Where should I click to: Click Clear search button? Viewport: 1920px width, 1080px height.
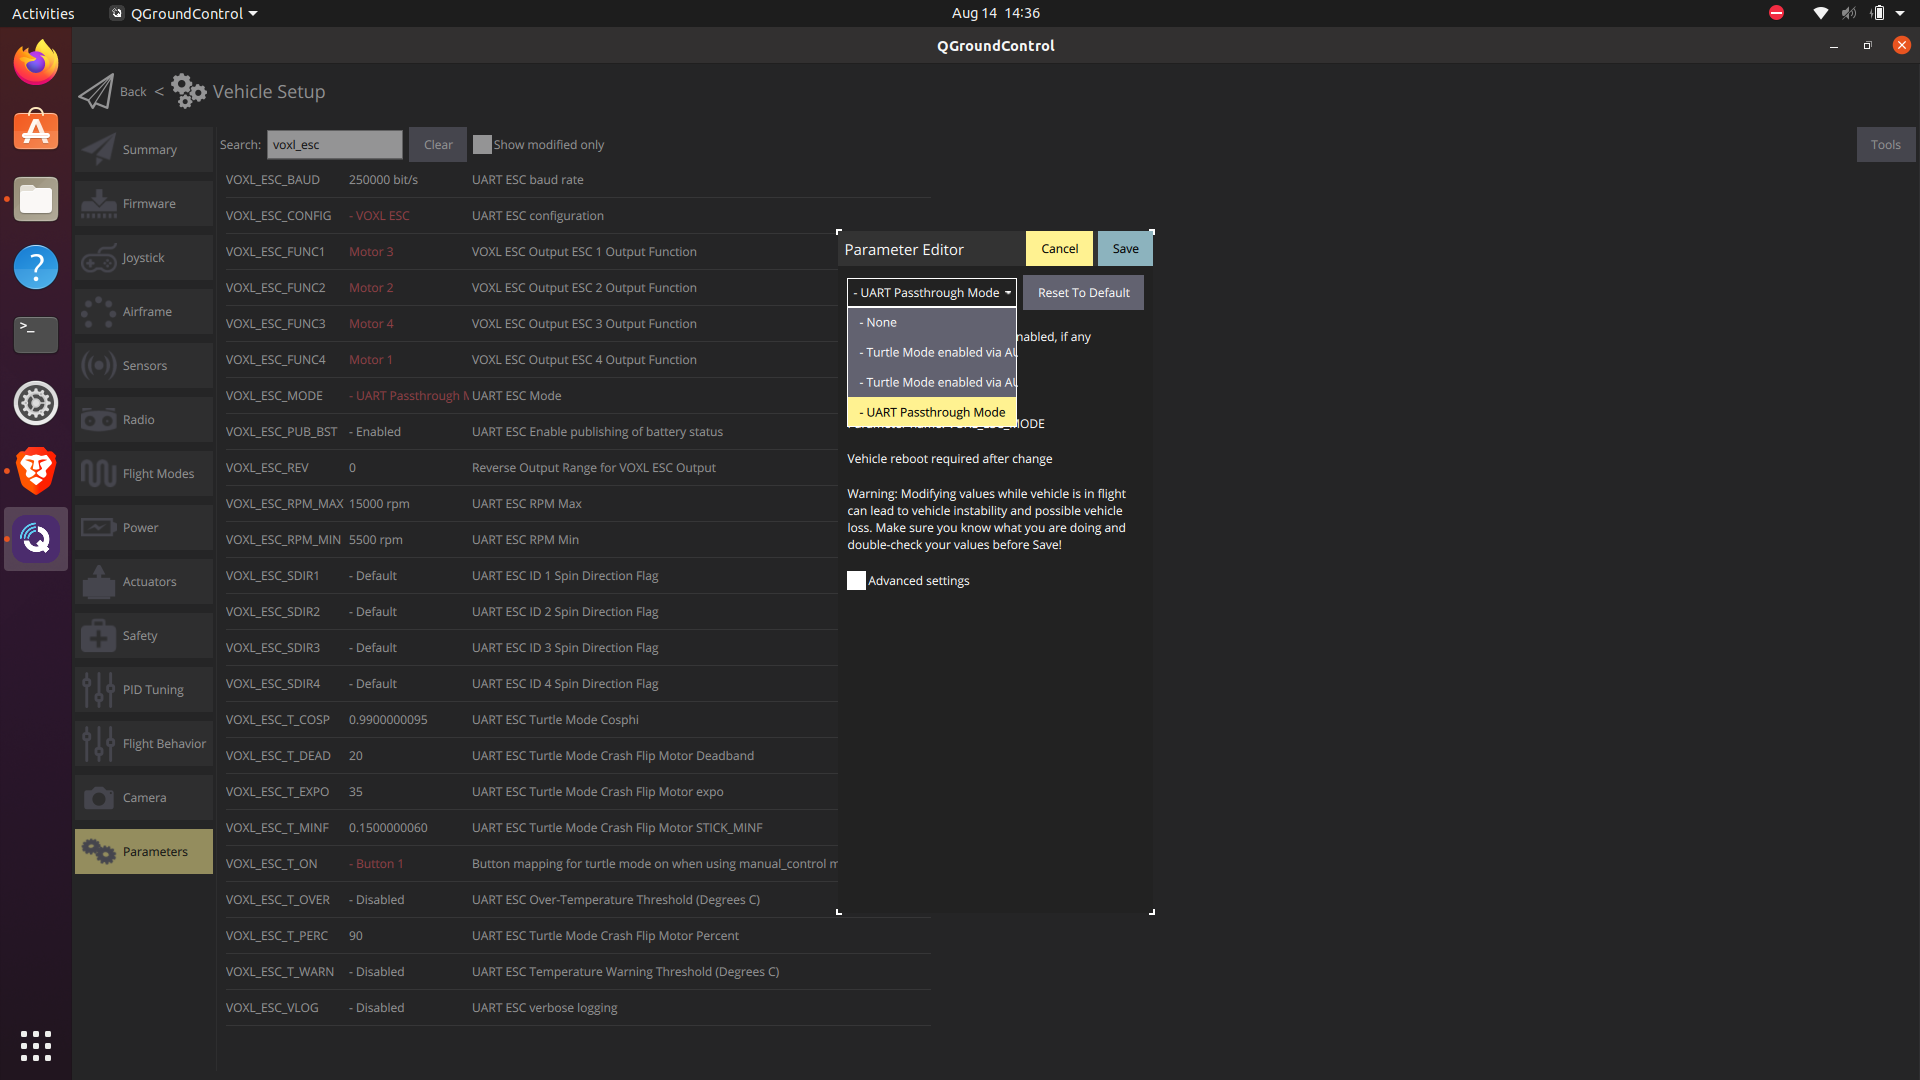click(x=438, y=145)
